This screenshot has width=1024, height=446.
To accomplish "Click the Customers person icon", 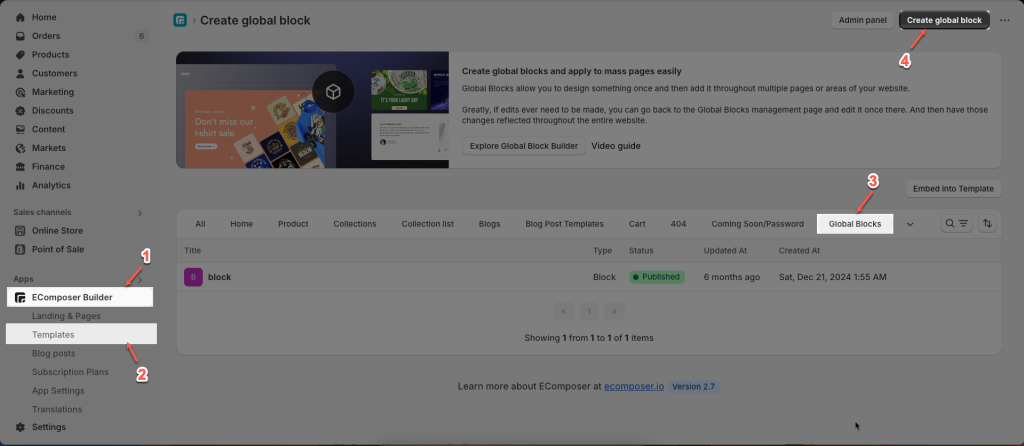I will [x=20, y=73].
